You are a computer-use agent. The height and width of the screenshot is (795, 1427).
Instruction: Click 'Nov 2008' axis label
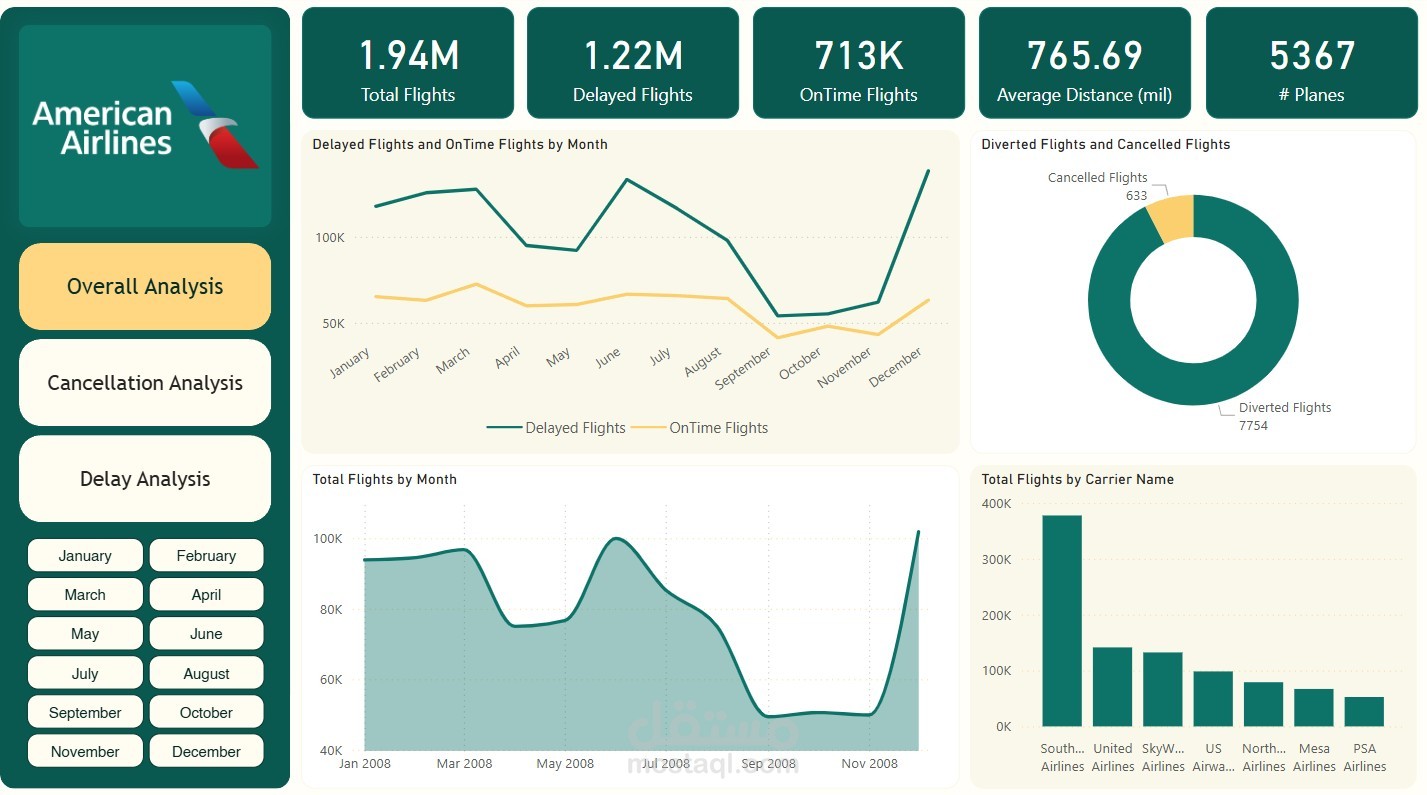coord(869,763)
